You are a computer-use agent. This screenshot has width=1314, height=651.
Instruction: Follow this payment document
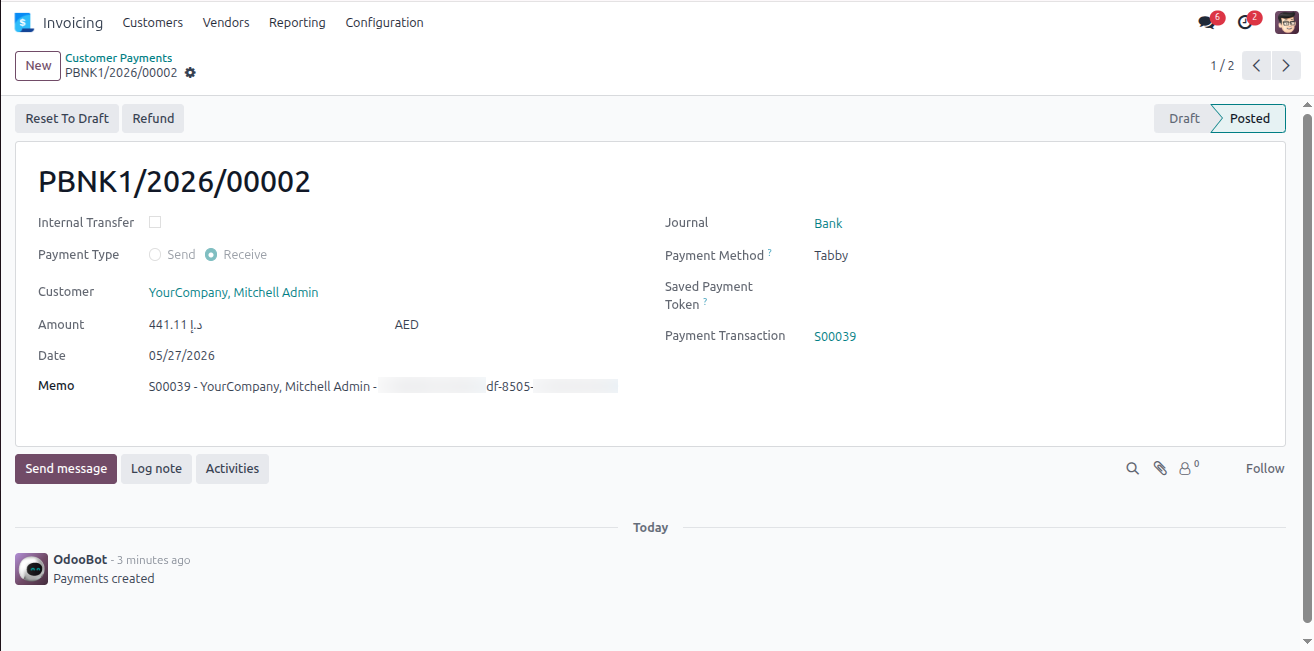coord(1265,468)
